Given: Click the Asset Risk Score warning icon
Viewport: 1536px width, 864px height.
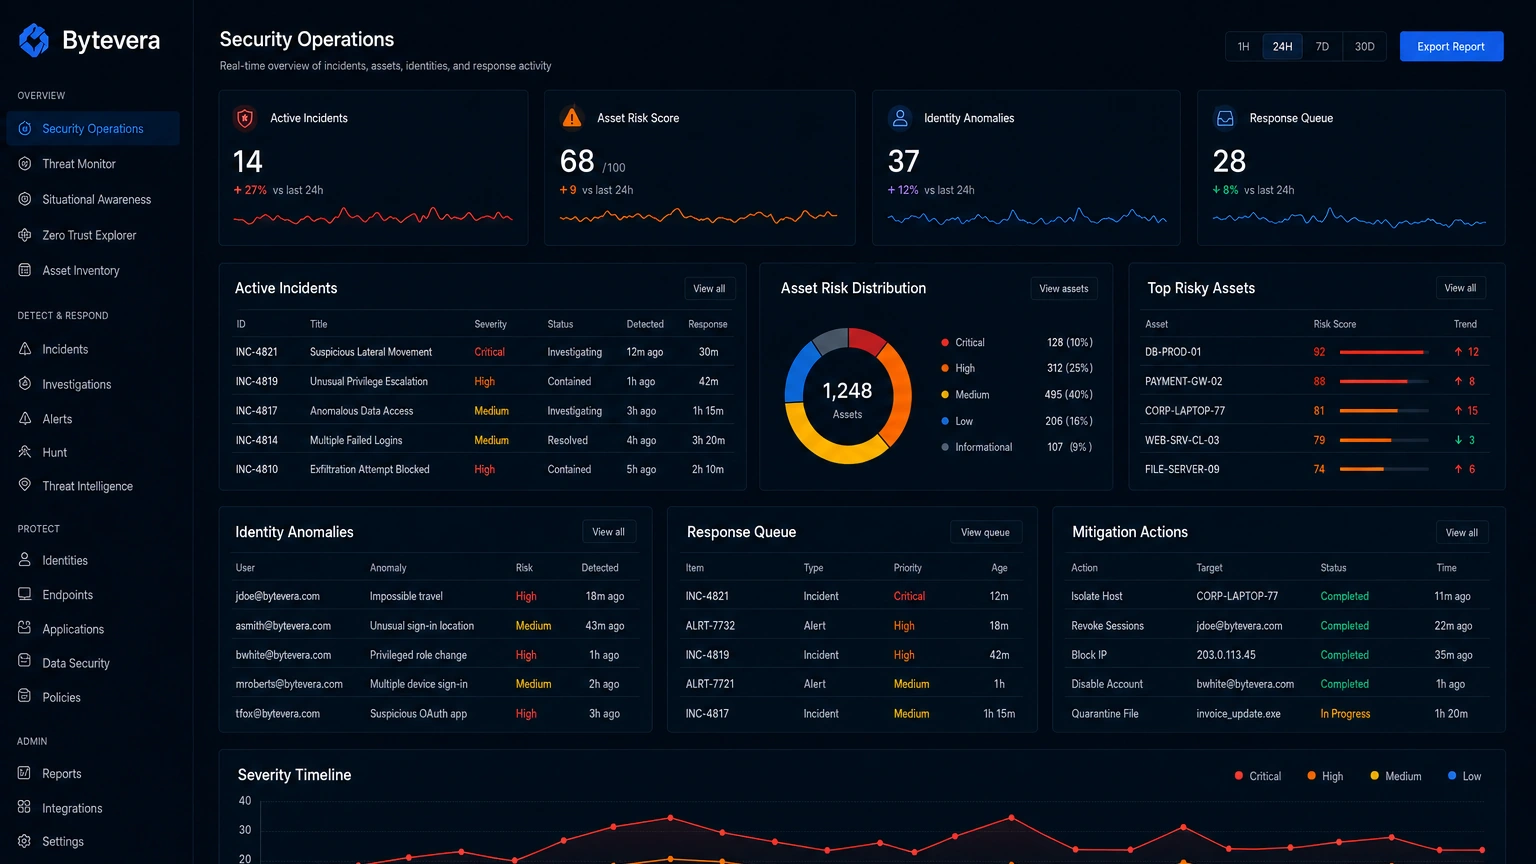Looking at the screenshot, I should 572,118.
